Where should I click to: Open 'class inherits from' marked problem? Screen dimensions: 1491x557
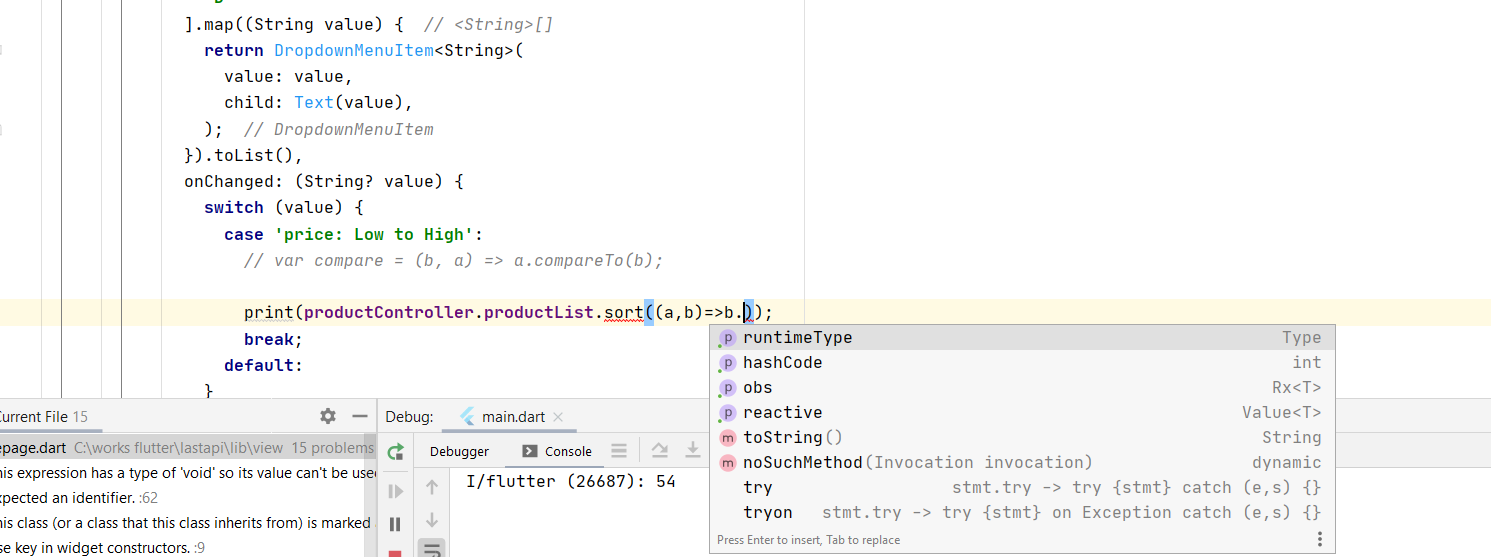pyautogui.click(x=187, y=523)
